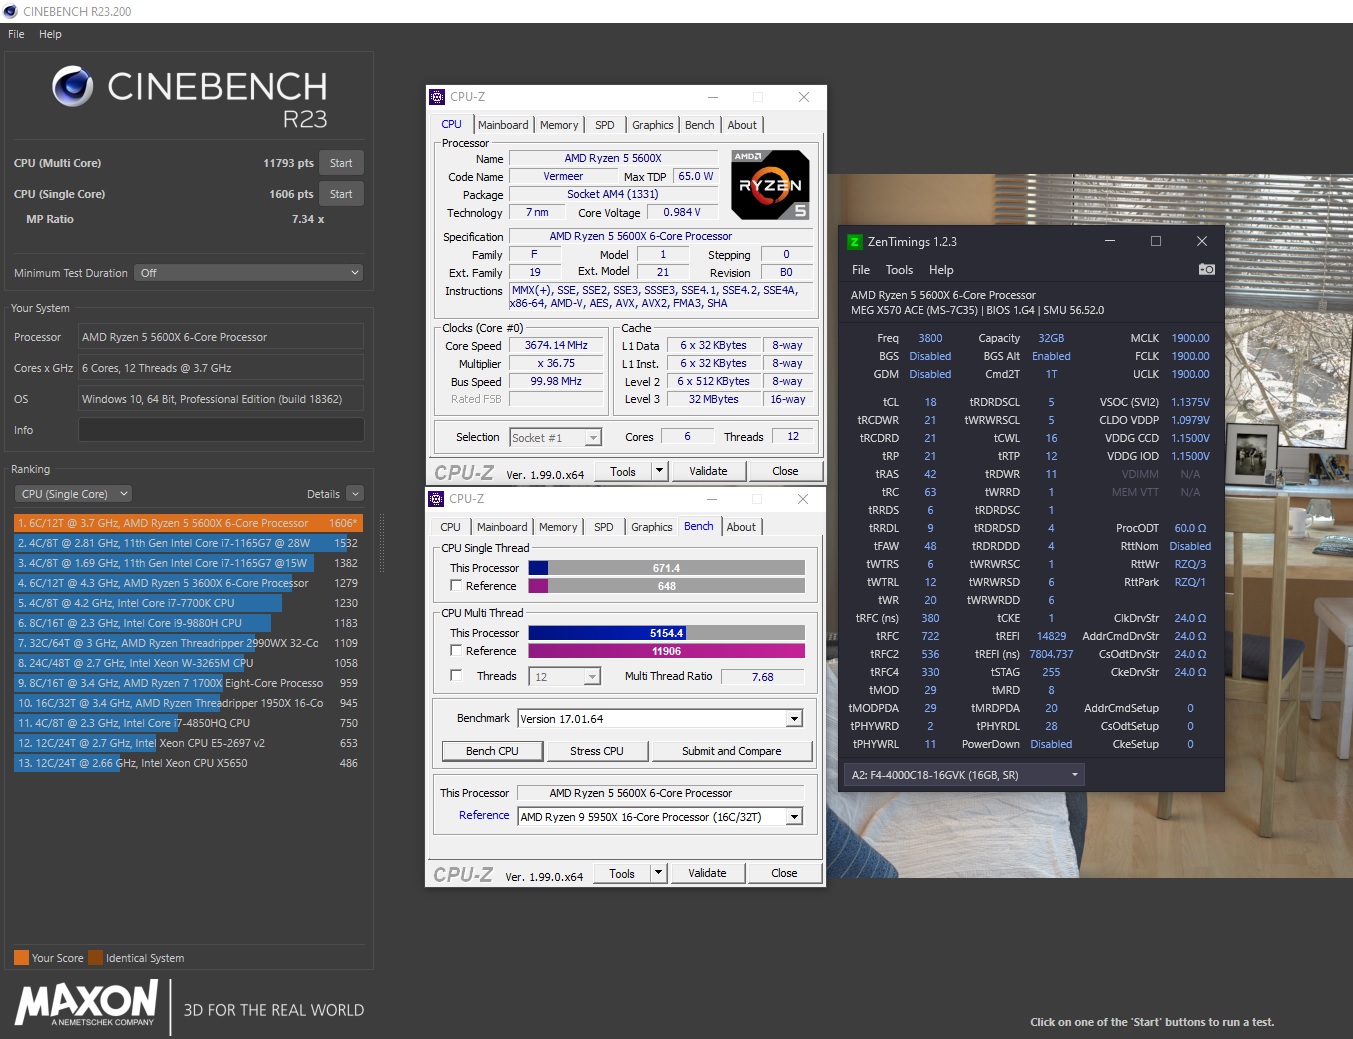Image resolution: width=1353 pixels, height=1039 pixels.
Task: Click Submit and Compare button
Action: tap(732, 751)
